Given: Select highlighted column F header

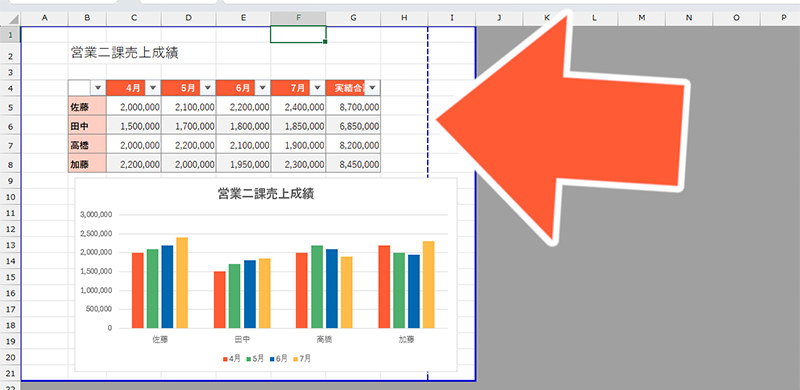Looking at the screenshot, I should pos(298,18).
